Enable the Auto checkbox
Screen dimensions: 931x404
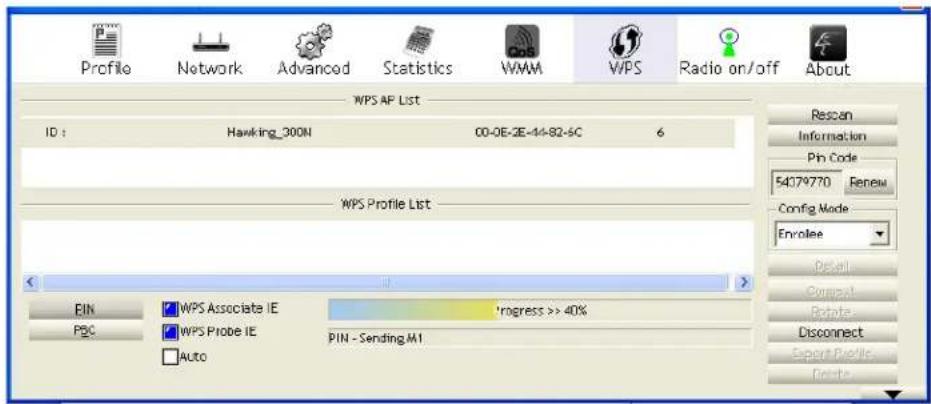[170, 357]
